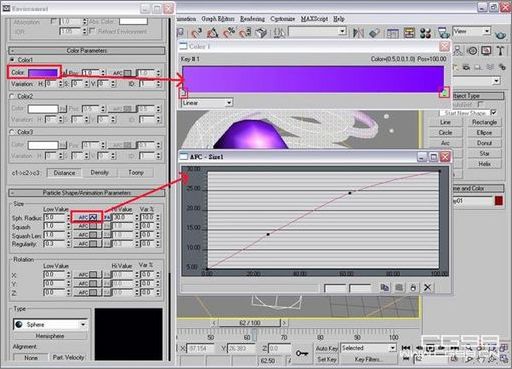
Task: Click the Mirror tool icon in toolbar
Action: pos(358,33)
